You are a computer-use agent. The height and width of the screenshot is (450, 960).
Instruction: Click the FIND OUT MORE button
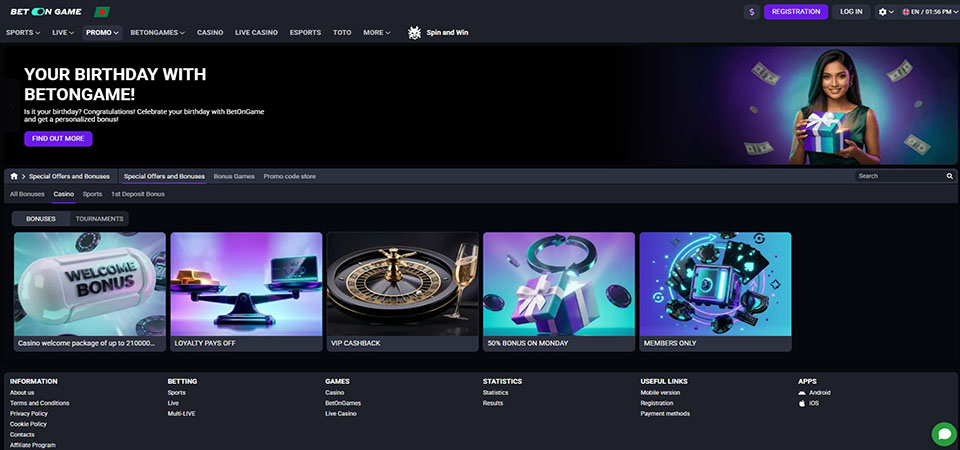click(x=58, y=139)
